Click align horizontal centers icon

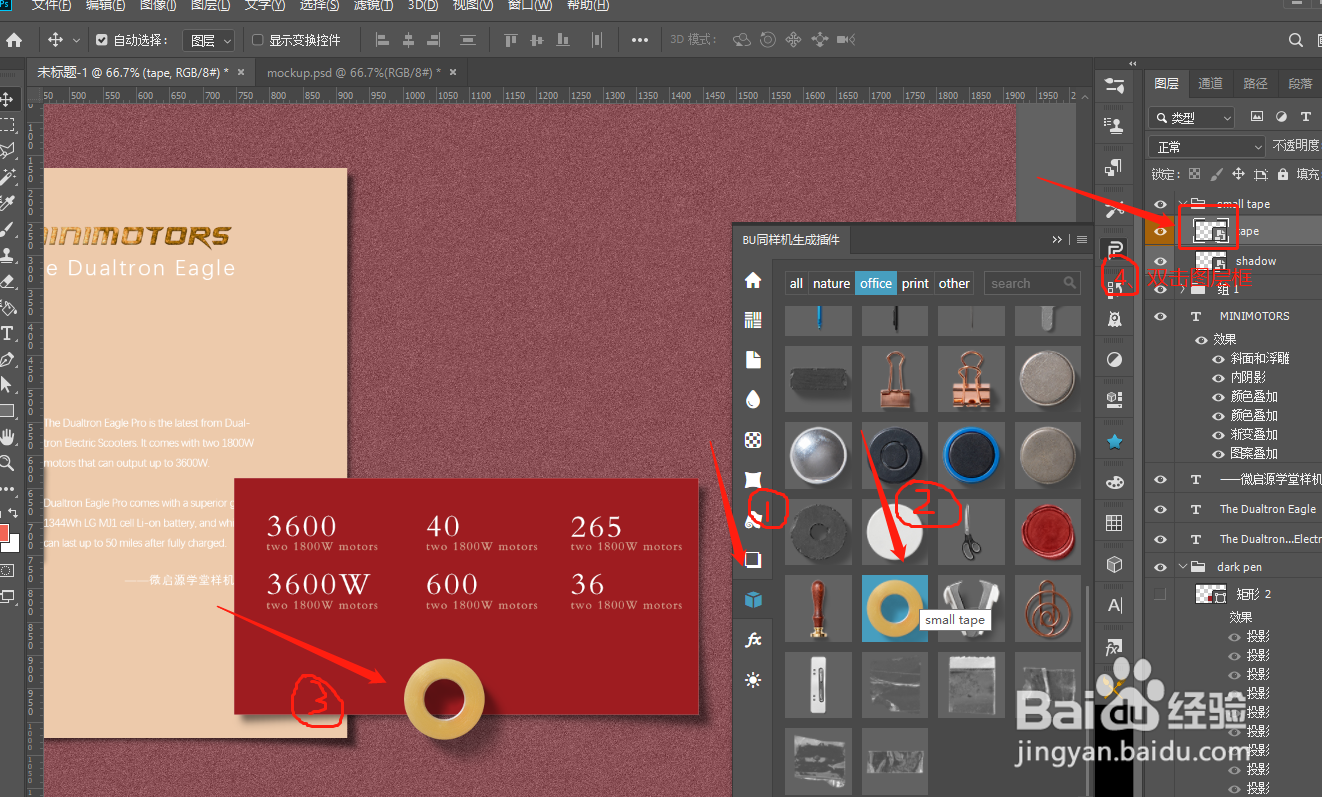408,40
